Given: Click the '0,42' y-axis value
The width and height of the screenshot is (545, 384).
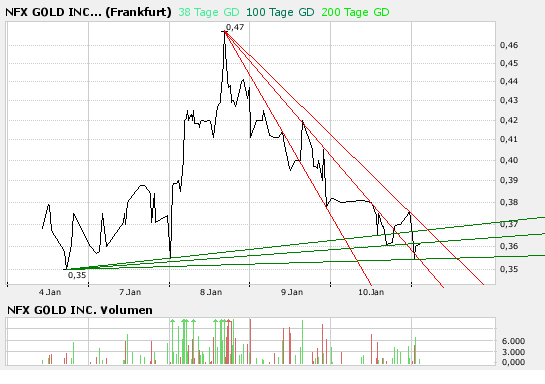Looking at the screenshot, I should tap(509, 120).
